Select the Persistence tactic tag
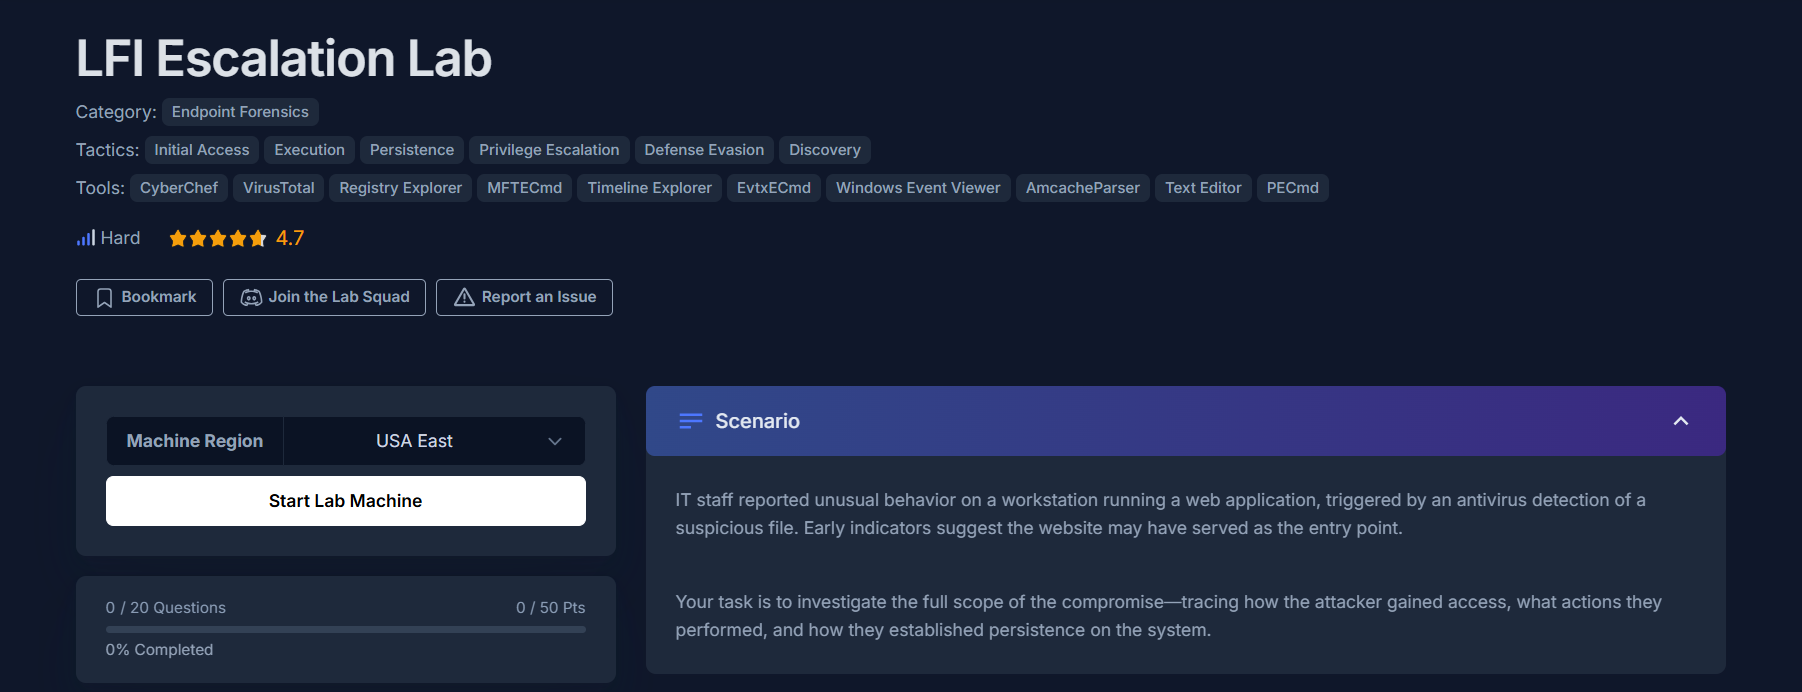 click(412, 150)
